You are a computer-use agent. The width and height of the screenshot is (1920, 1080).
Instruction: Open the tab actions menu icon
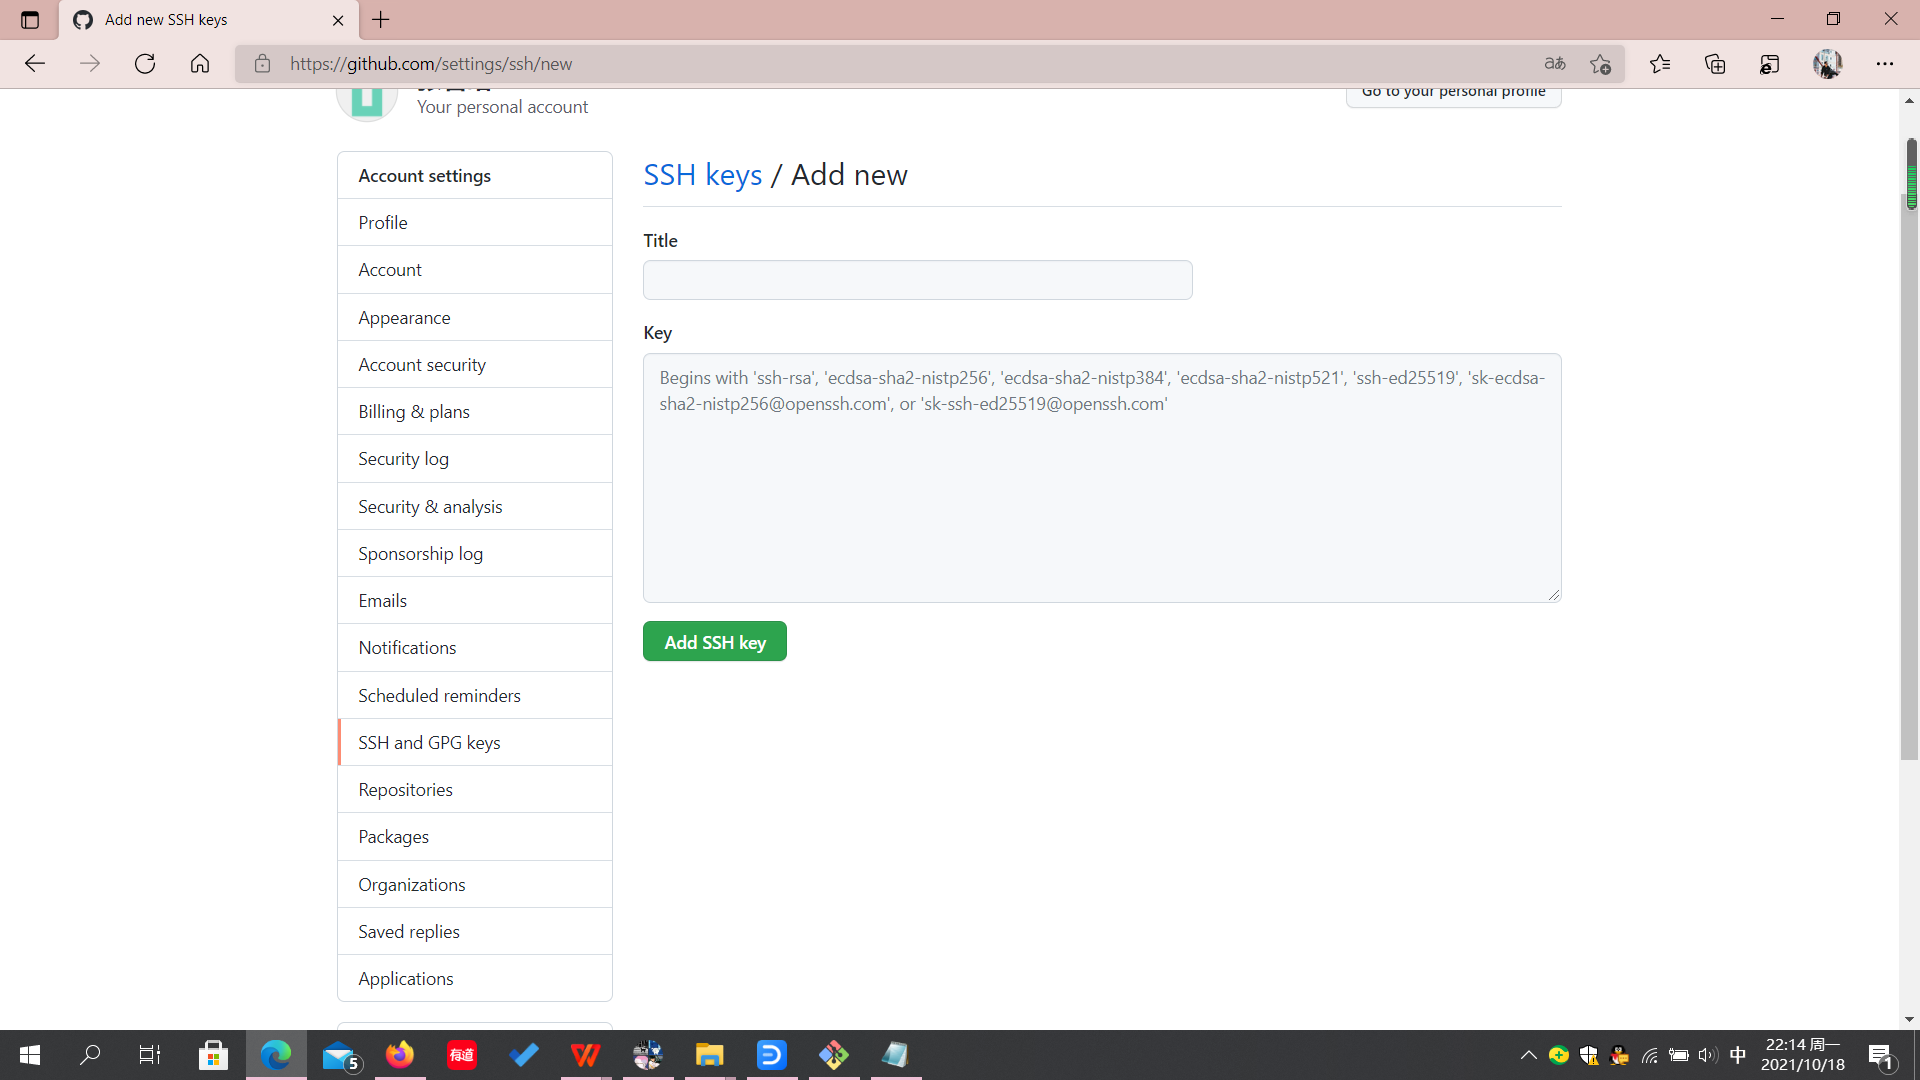tap(30, 20)
